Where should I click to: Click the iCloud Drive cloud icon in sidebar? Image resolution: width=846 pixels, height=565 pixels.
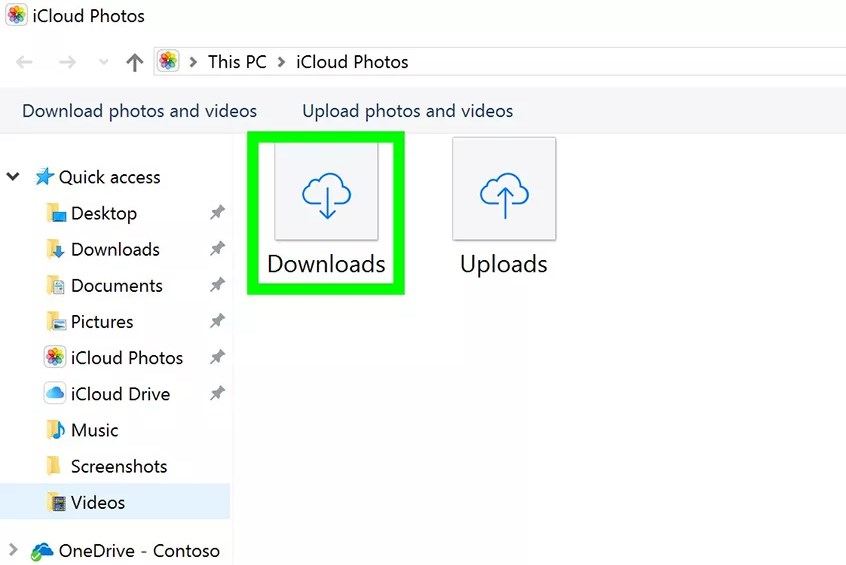pyautogui.click(x=55, y=393)
